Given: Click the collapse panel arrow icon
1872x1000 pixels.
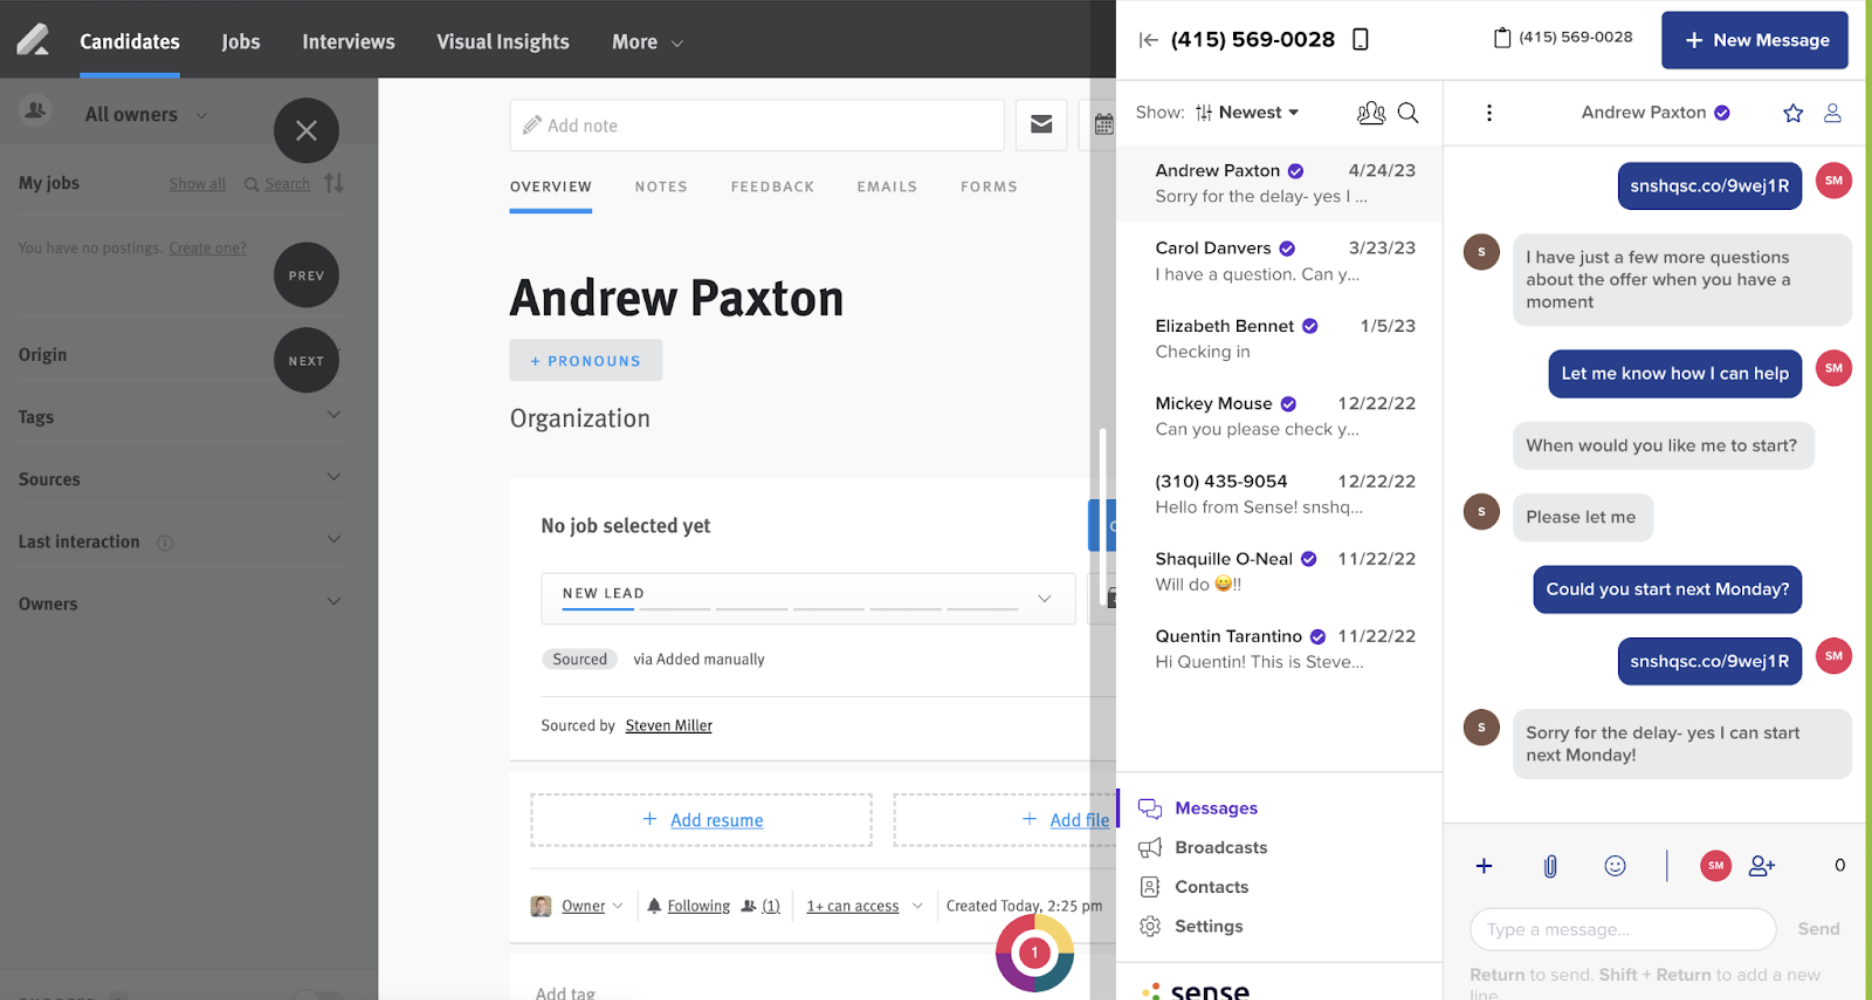Looking at the screenshot, I should tap(1148, 40).
